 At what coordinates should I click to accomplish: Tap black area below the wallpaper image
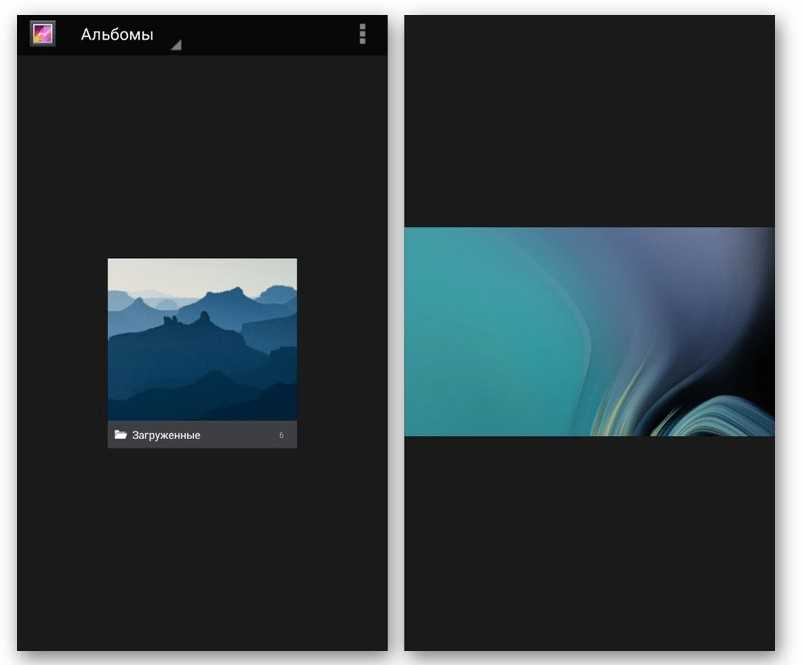[589, 545]
